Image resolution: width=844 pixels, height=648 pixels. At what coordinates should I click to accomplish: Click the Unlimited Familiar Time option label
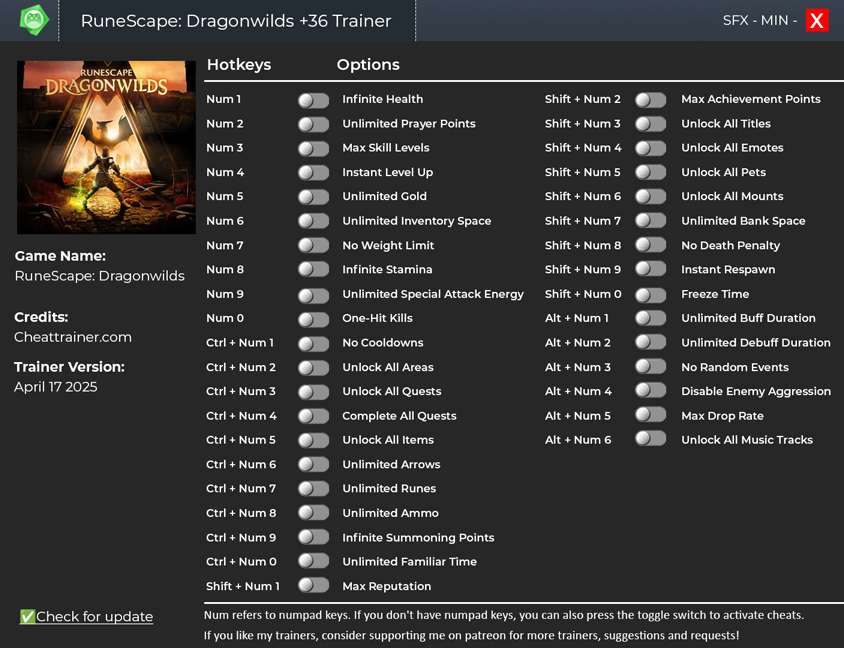(x=410, y=562)
